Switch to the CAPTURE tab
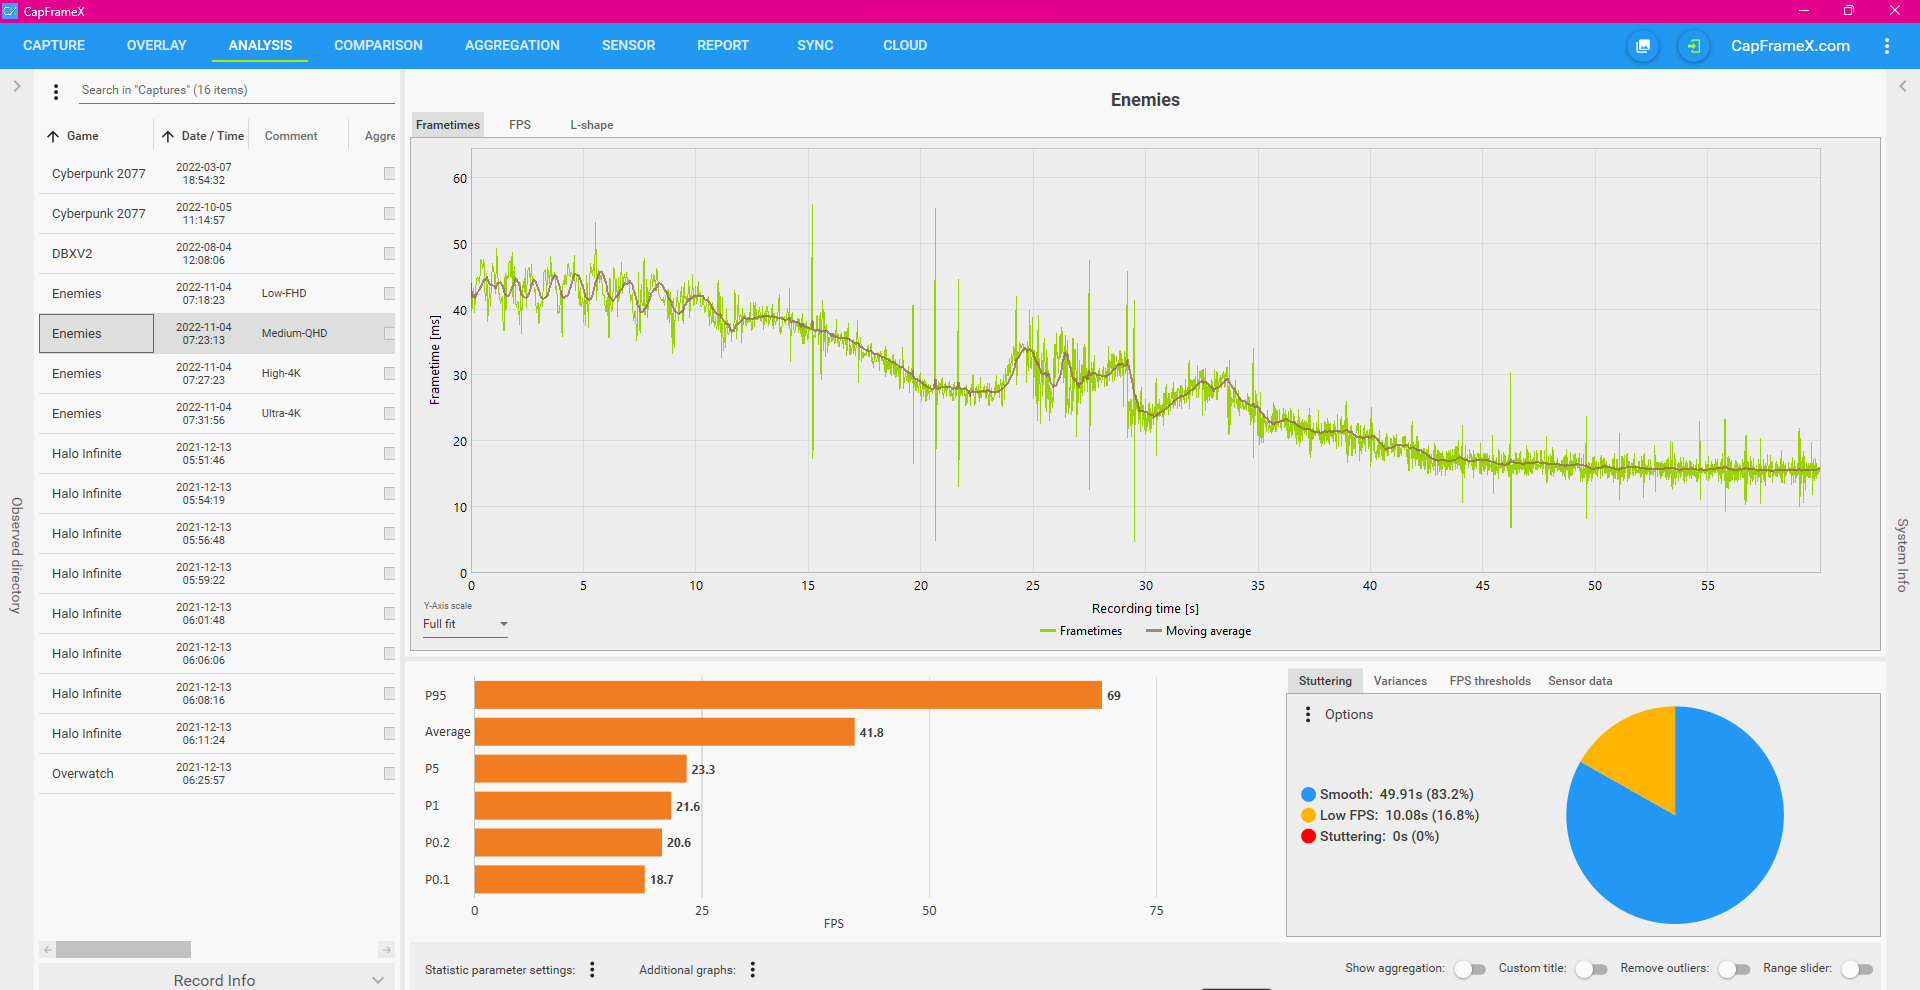The width and height of the screenshot is (1920, 990). [54, 46]
